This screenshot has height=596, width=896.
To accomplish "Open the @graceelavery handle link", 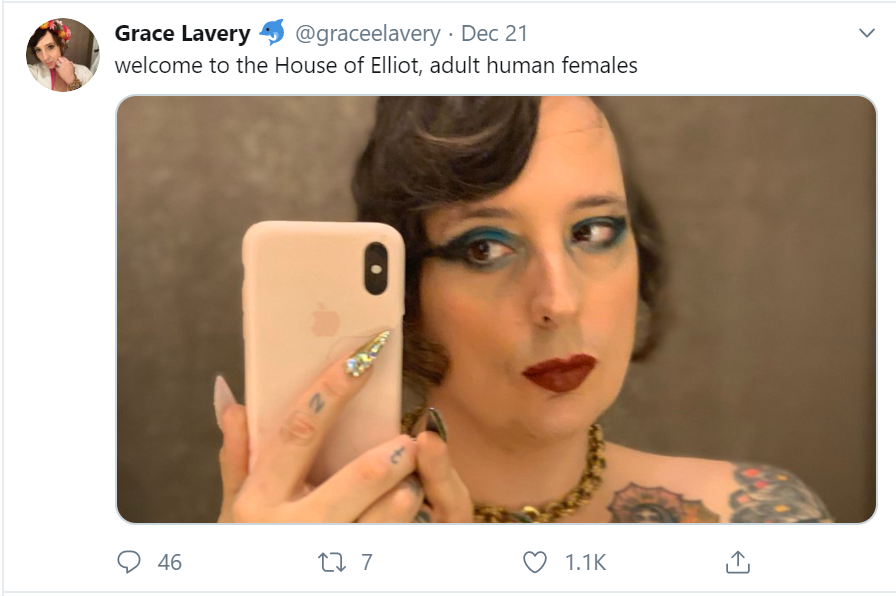I will click(x=367, y=33).
